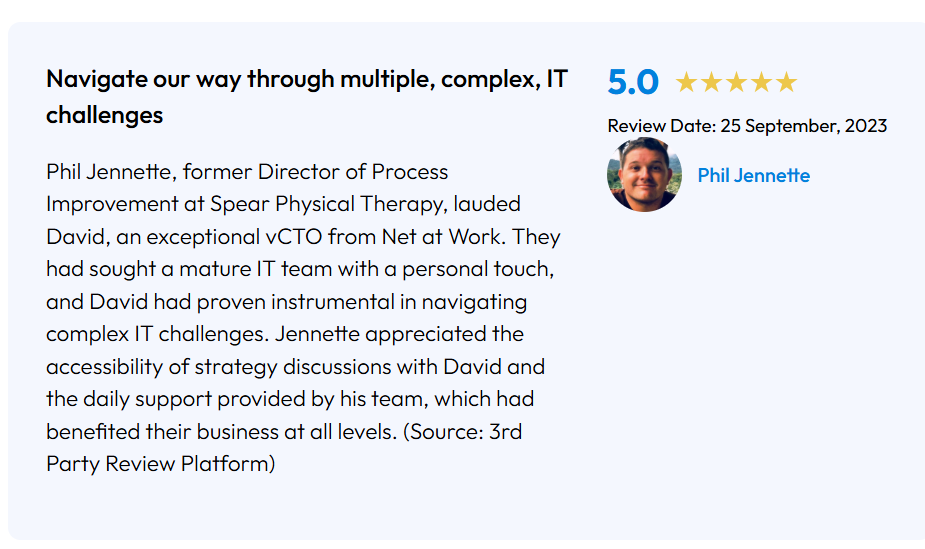The height and width of the screenshot is (549, 925).
Task: Click "Spear Physical Therapy" in the review text
Action: pos(327,204)
